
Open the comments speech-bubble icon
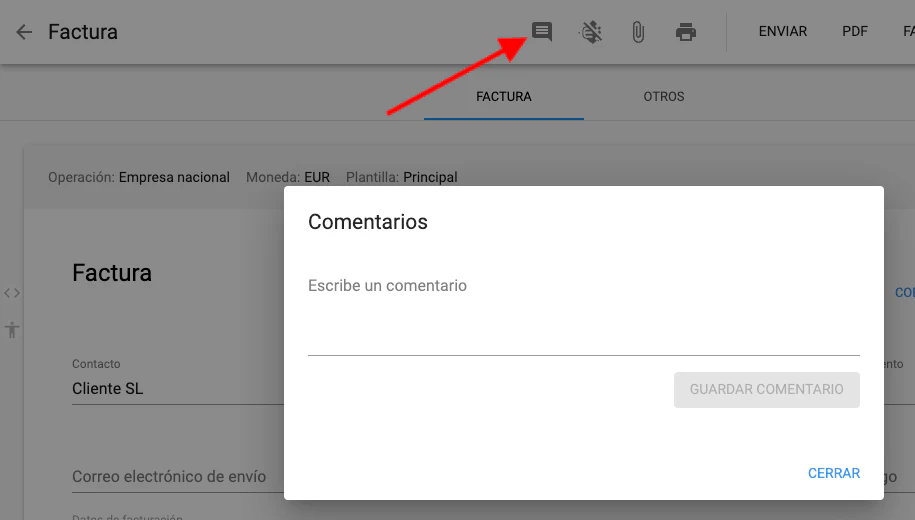[x=542, y=32]
